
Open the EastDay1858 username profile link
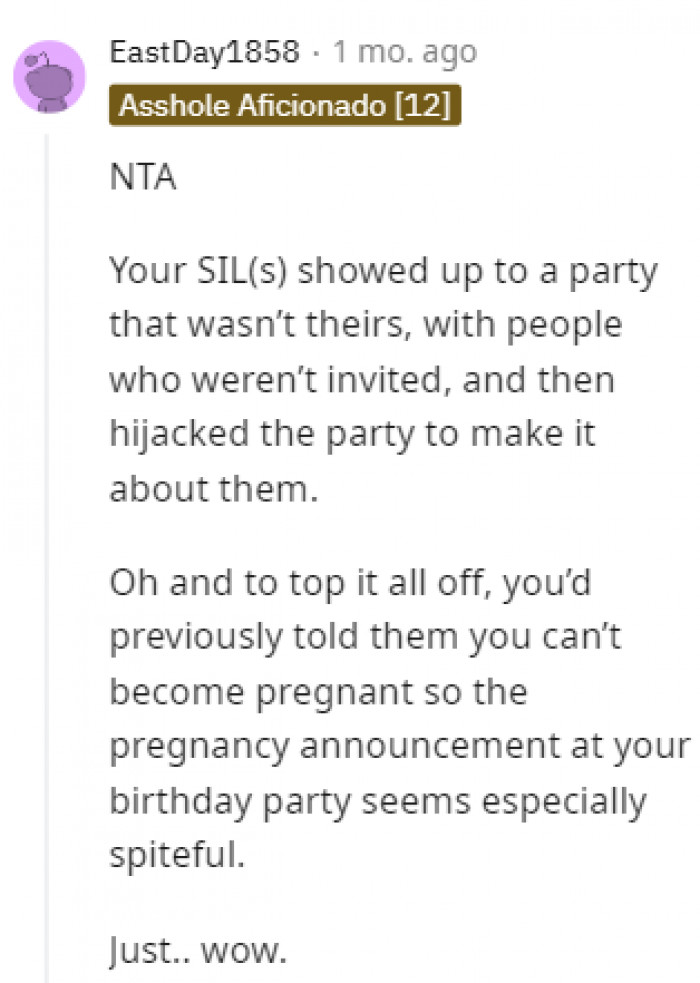click(x=205, y=52)
